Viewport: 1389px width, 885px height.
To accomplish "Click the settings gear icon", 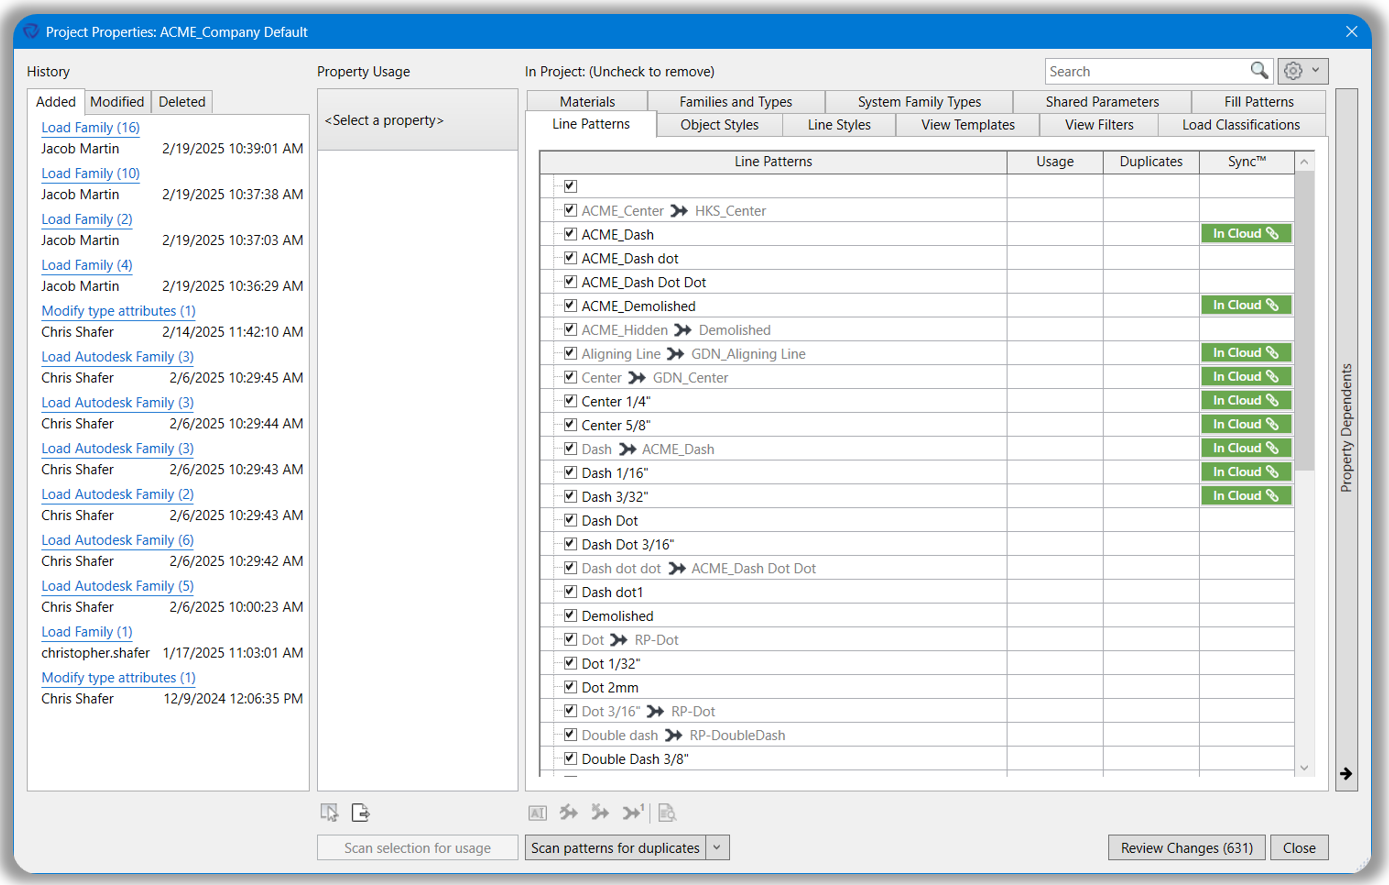I will (x=1293, y=71).
